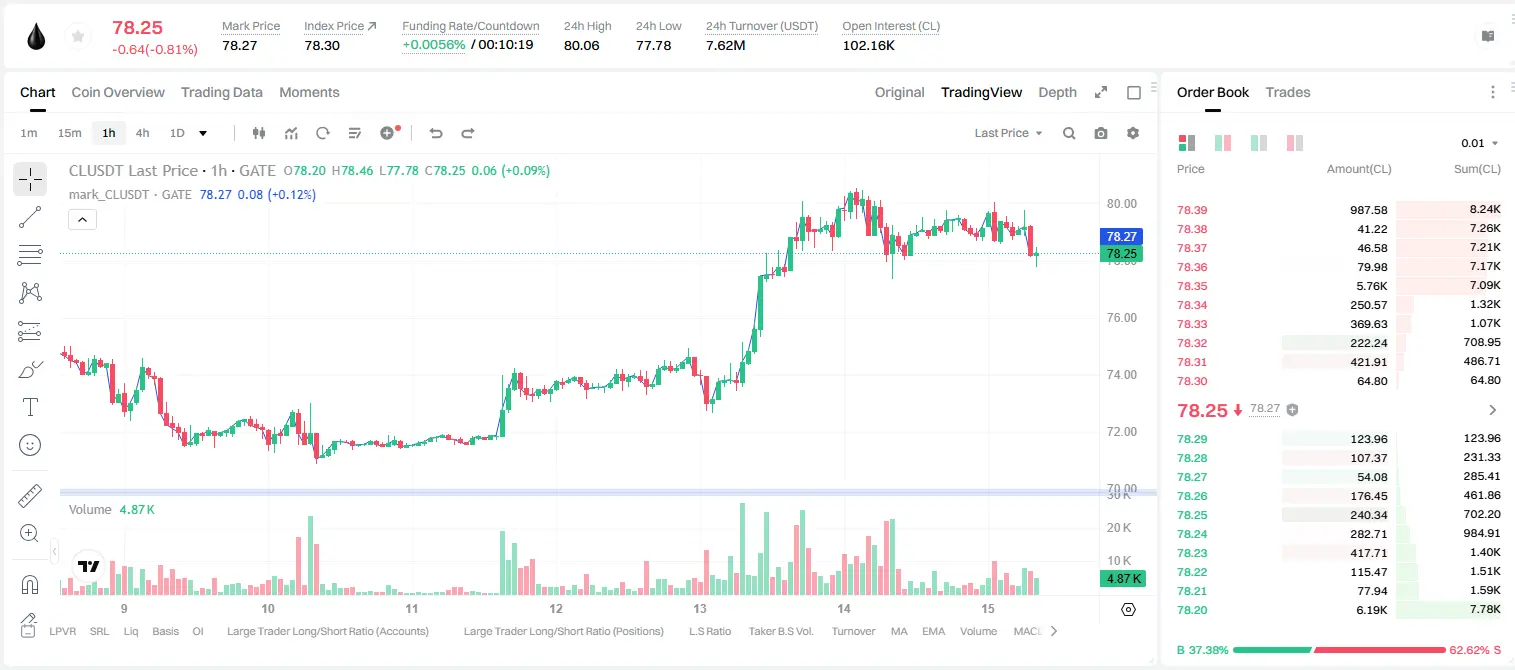
Task: Open more timeframe options dropdown arrow
Action: (204, 133)
